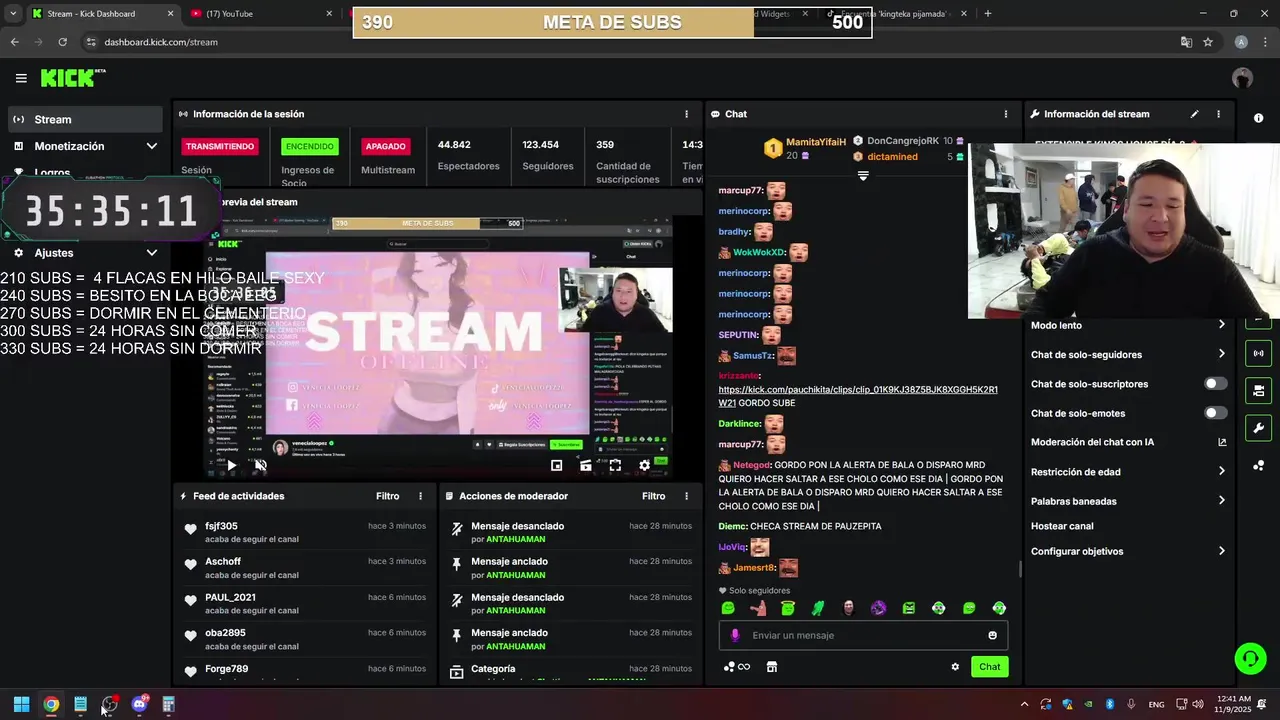The width and height of the screenshot is (1280, 720).
Task: Open three-dot menu of Información del stream
Action: [1218, 114]
